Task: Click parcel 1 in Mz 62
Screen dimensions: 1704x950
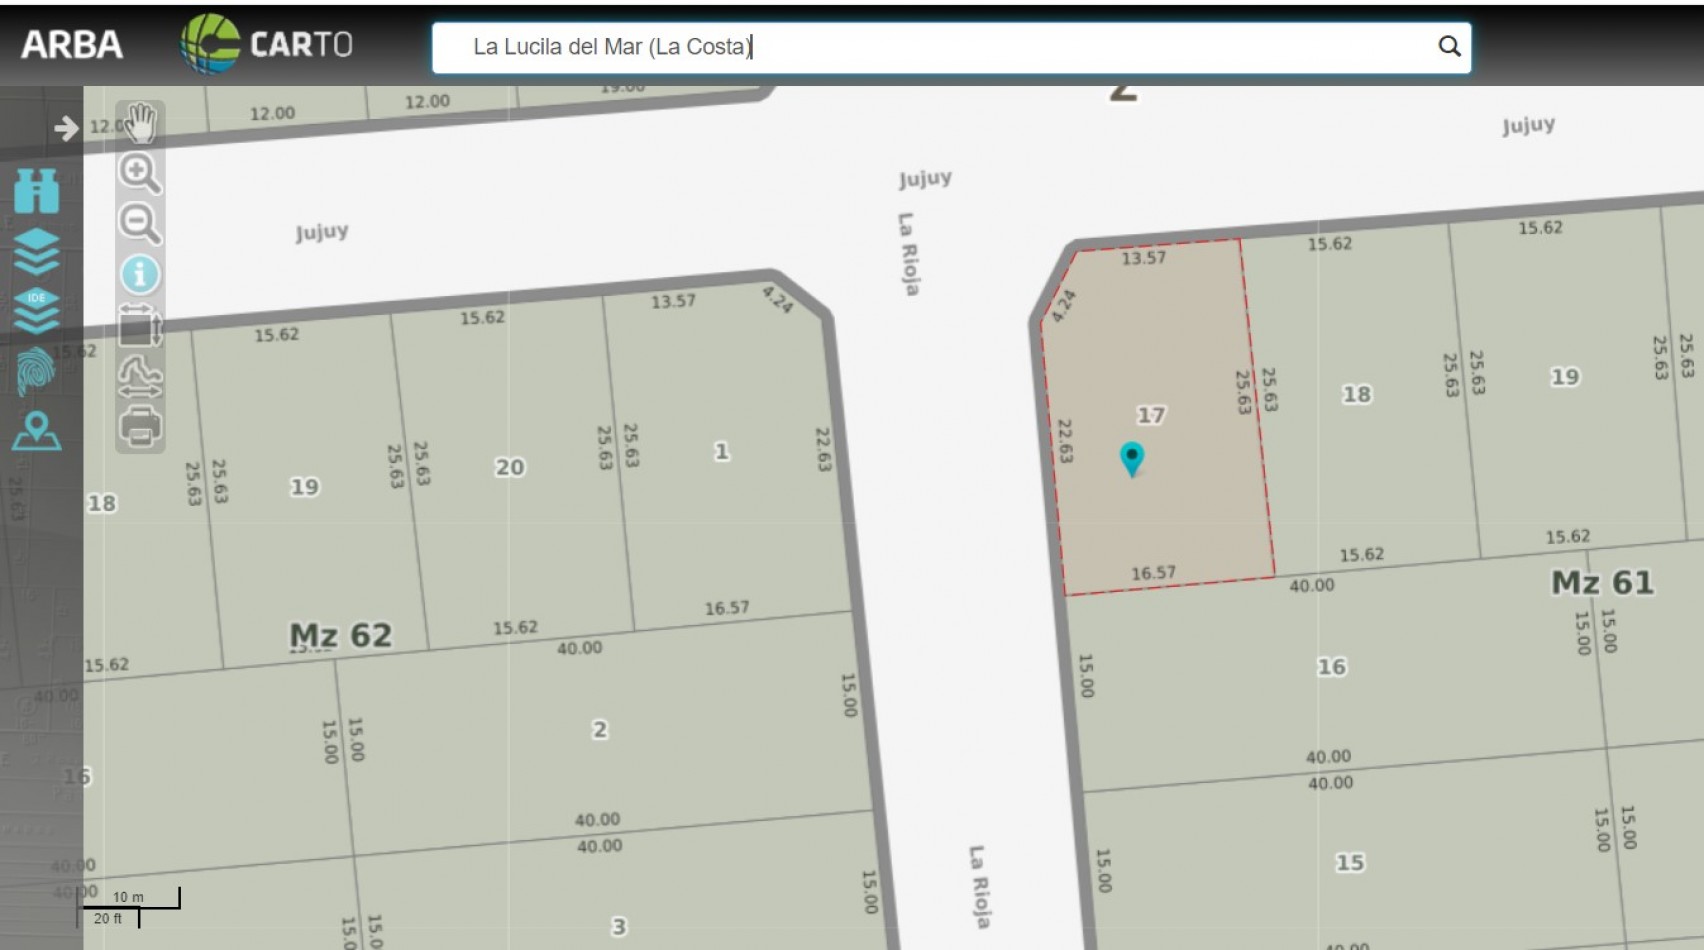Action: tap(721, 452)
